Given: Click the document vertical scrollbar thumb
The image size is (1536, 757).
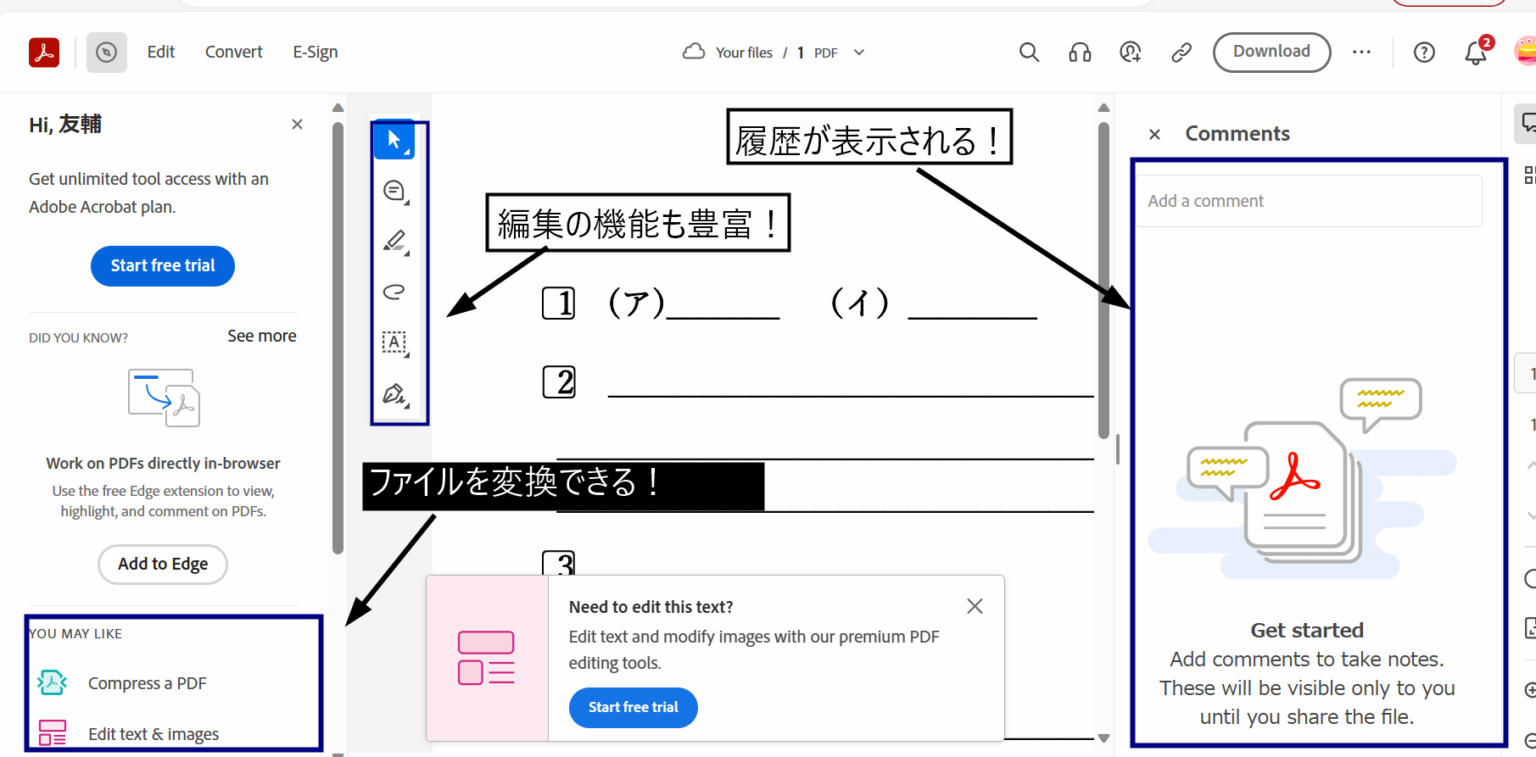Looking at the screenshot, I should tap(1104, 280).
